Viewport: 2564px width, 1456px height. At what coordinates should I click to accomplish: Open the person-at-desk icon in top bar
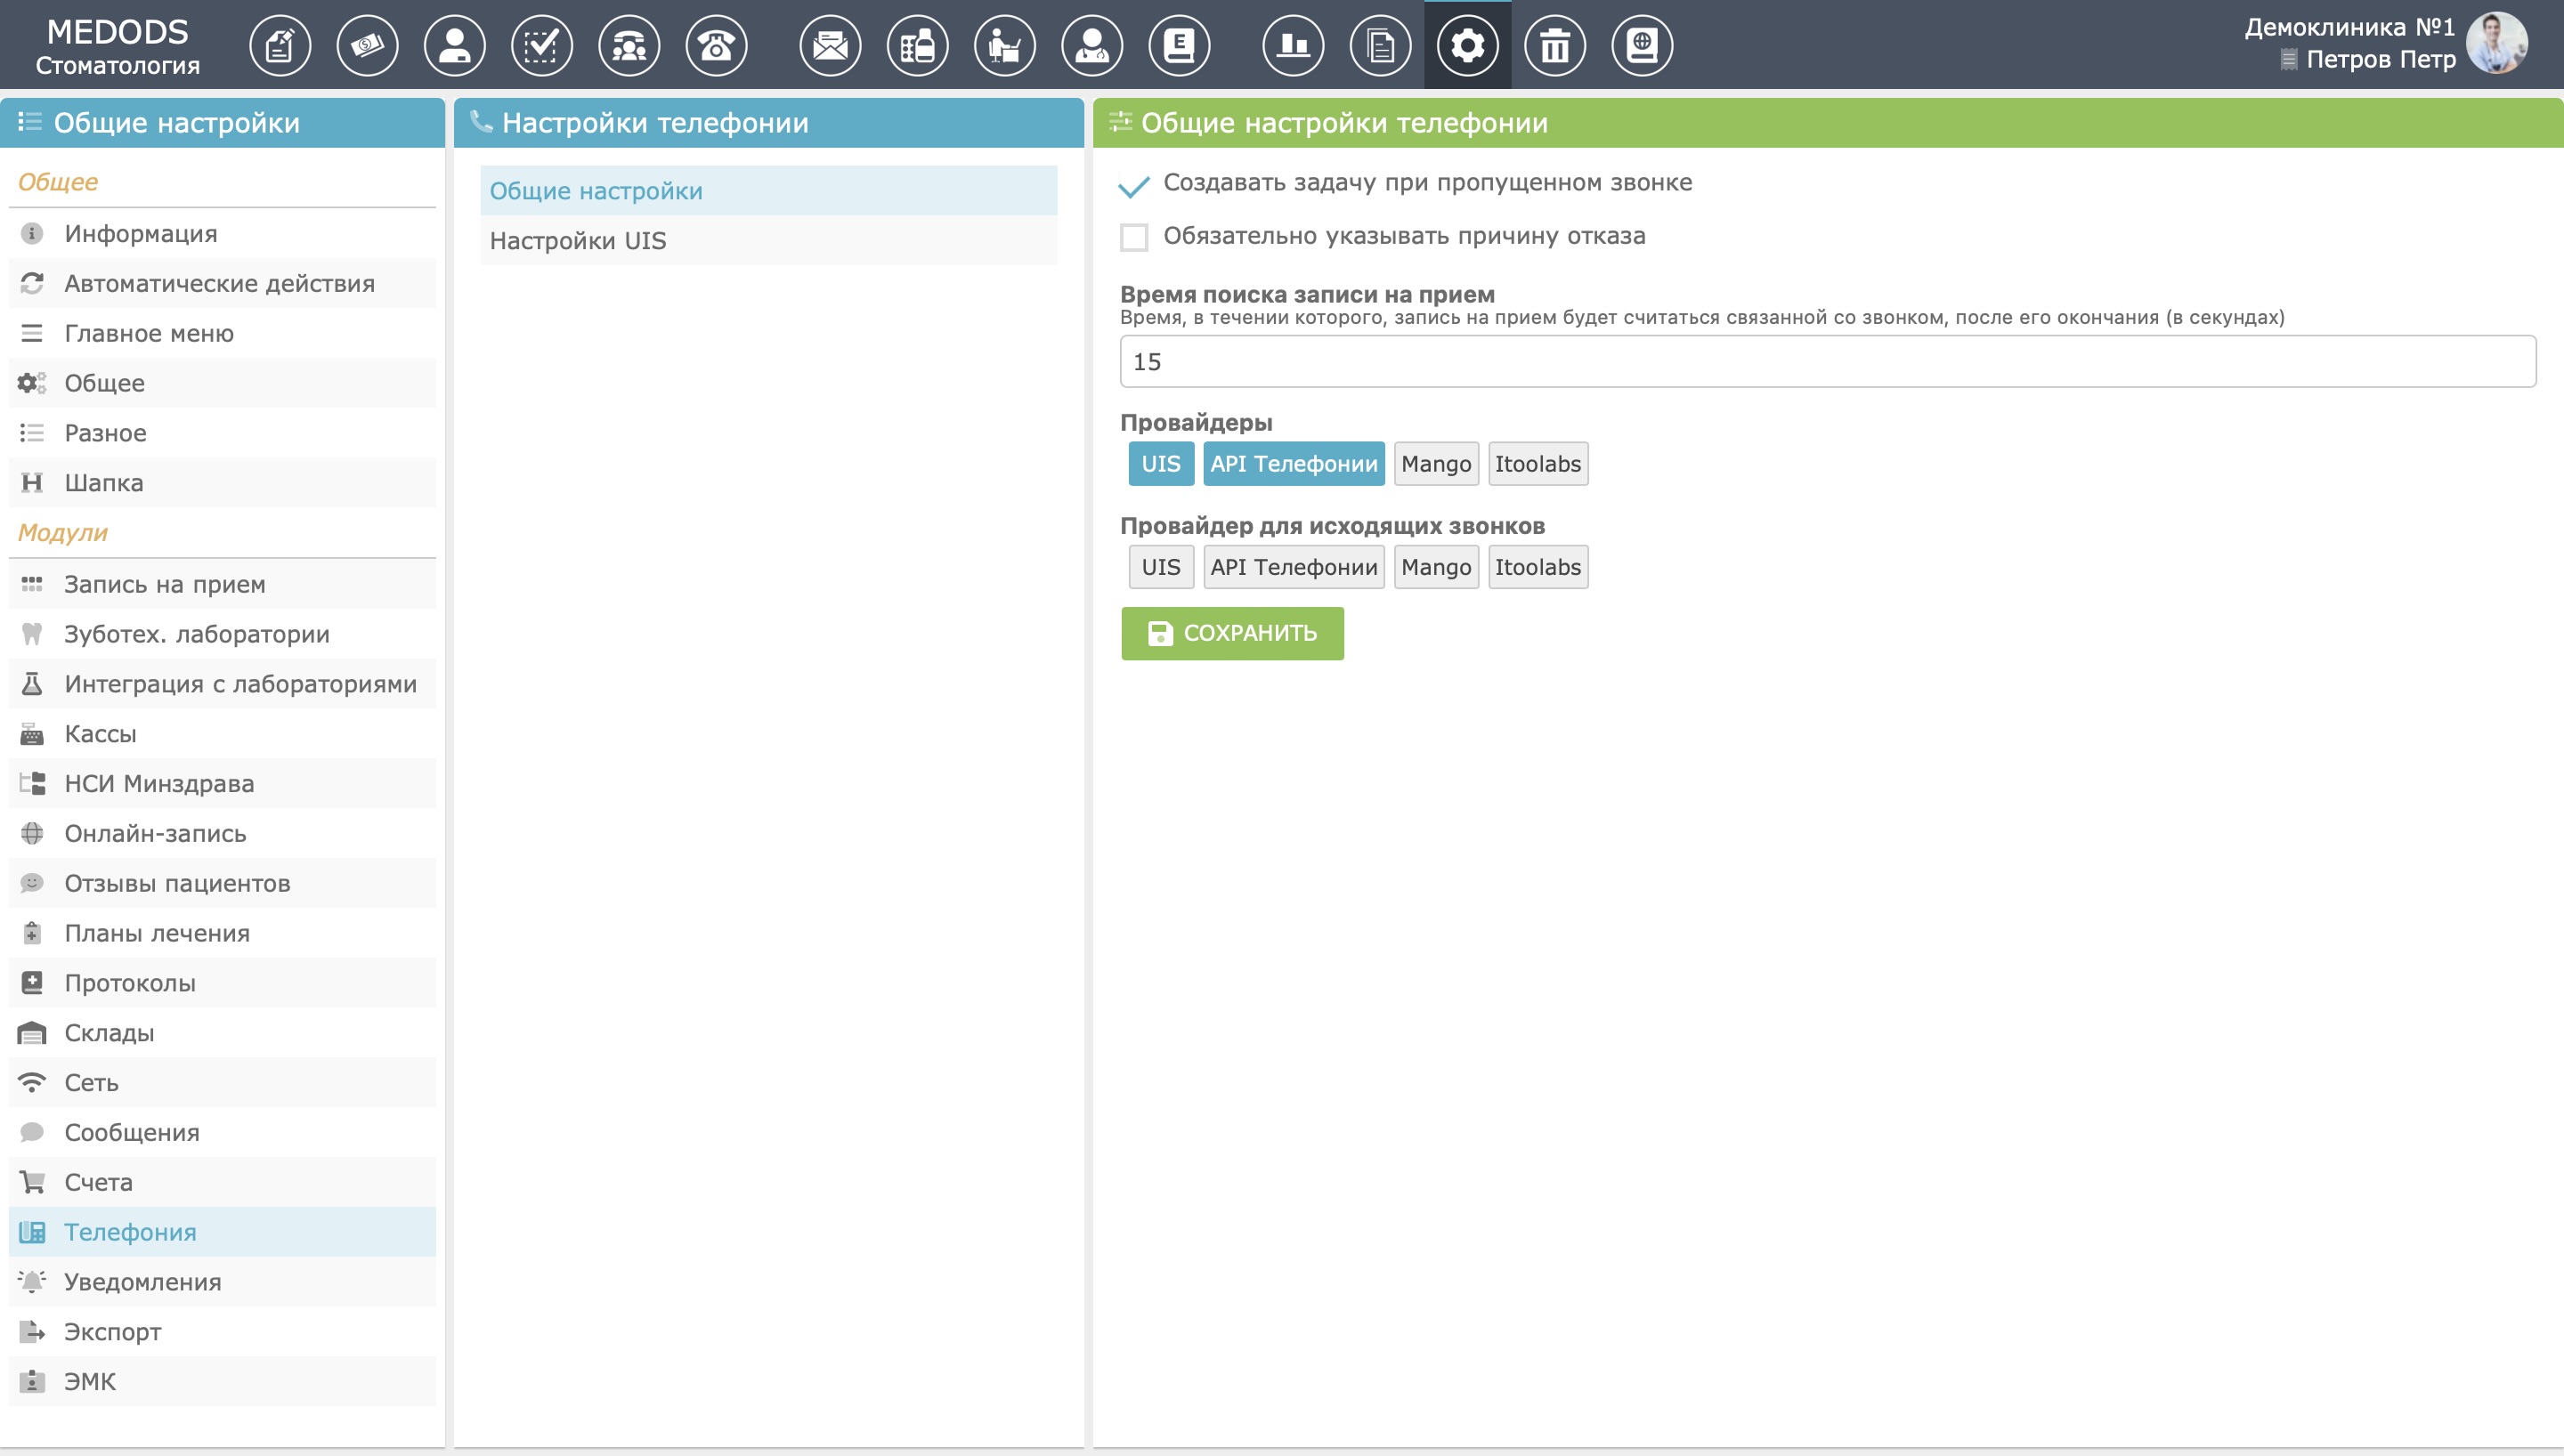(x=1005, y=45)
